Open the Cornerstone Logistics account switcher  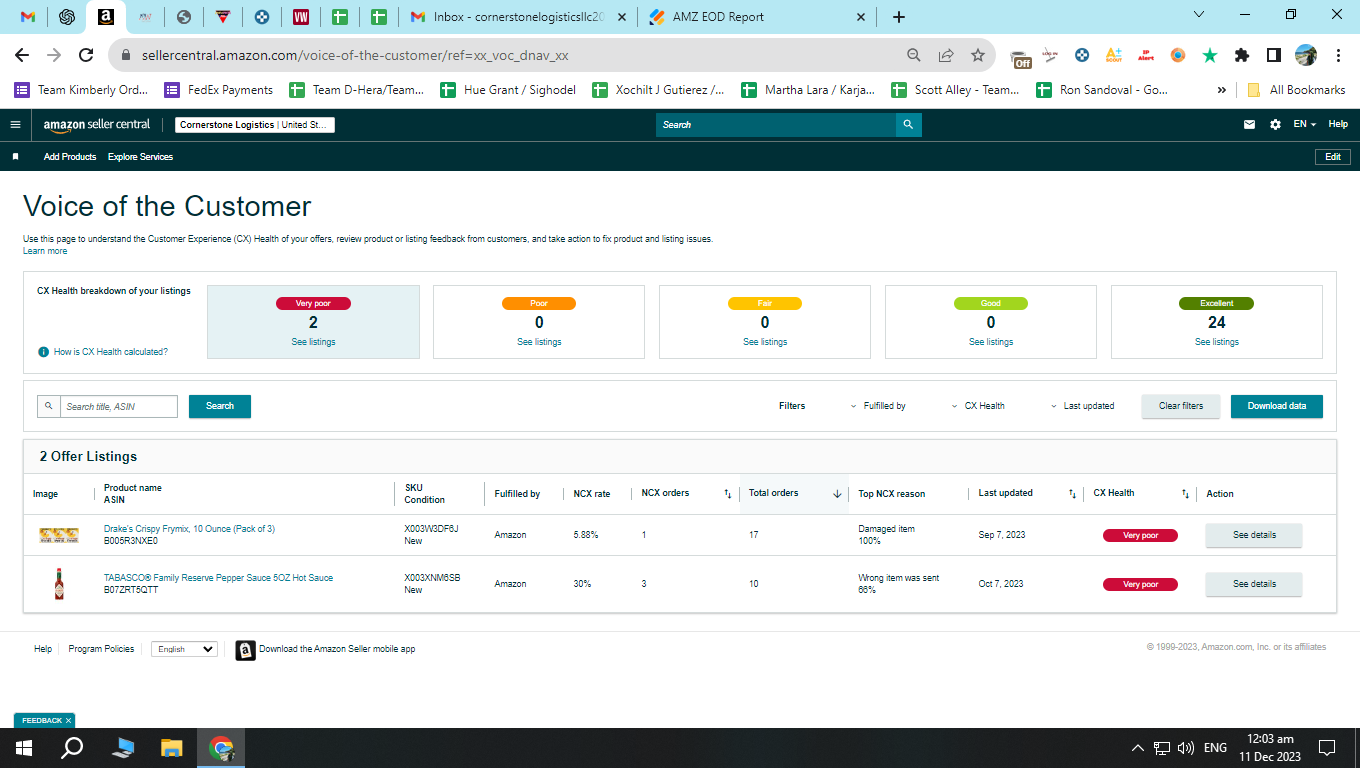click(255, 125)
